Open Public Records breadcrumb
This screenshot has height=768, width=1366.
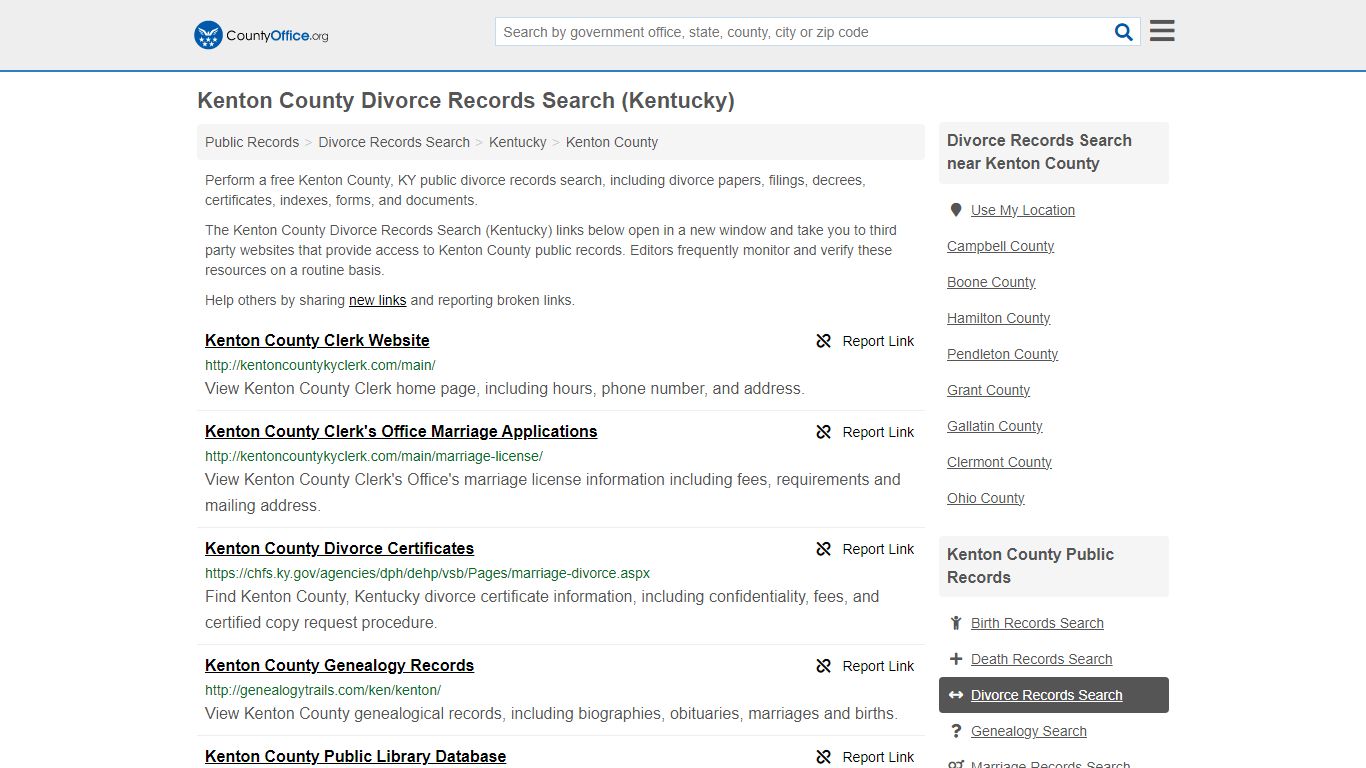tap(252, 142)
